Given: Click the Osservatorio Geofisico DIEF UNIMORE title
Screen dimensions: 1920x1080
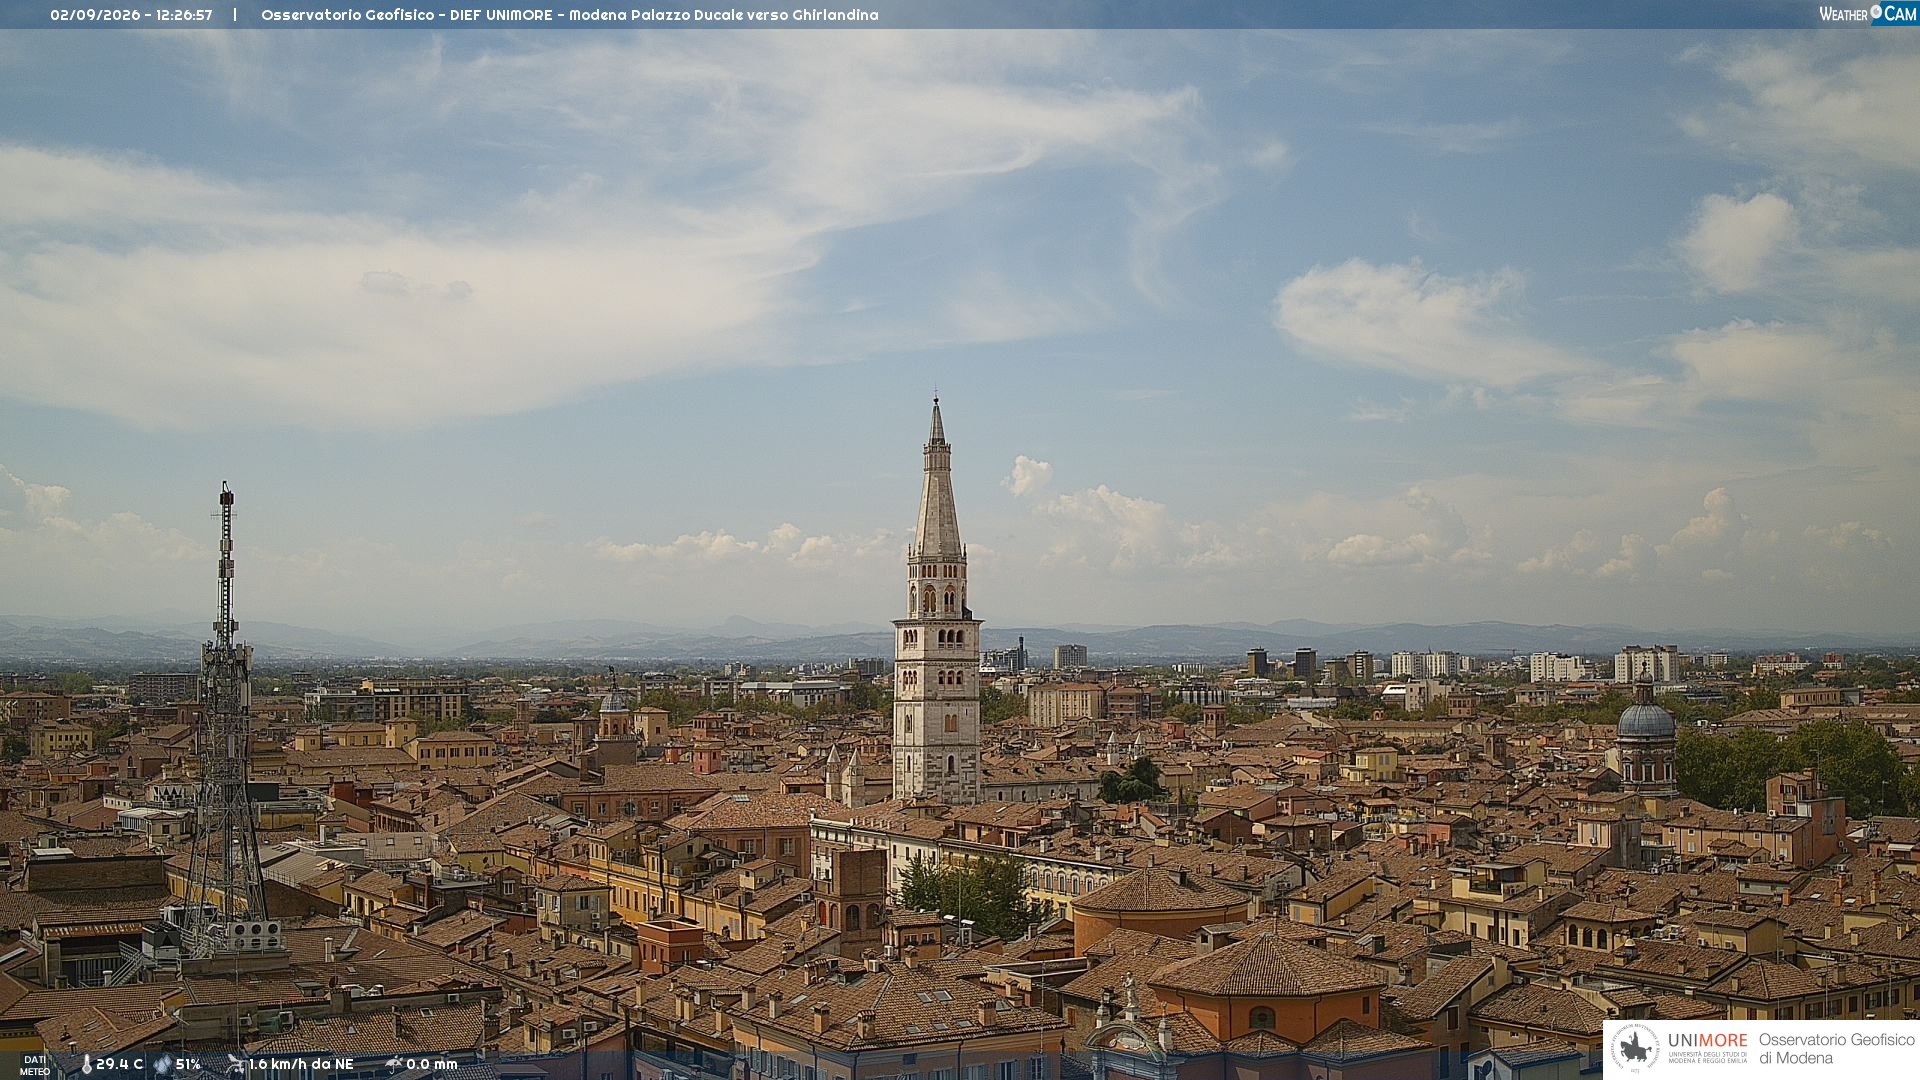Looking at the screenshot, I should tap(570, 15).
